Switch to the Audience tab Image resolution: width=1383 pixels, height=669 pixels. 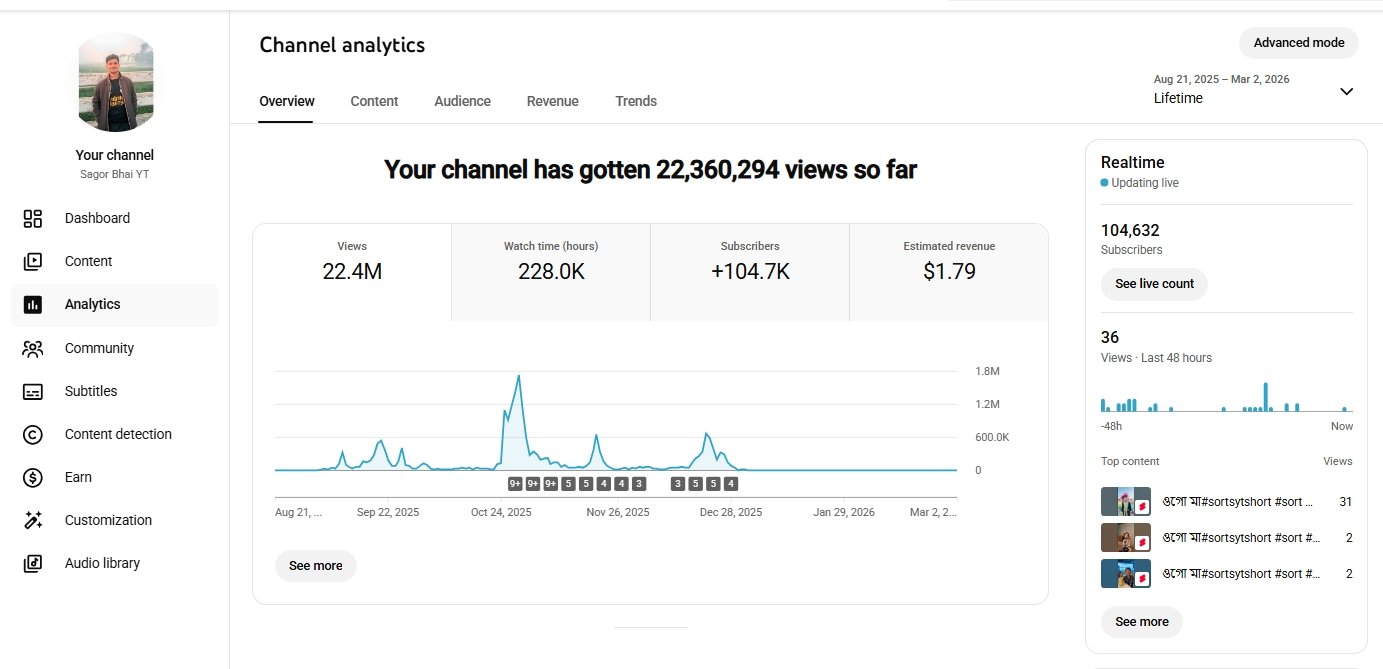coord(462,101)
